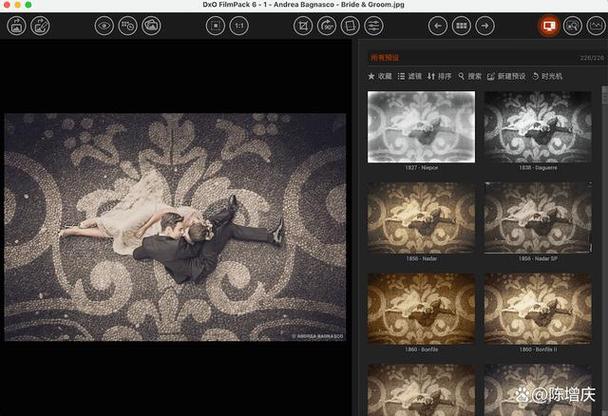This screenshot has width=608, height=416.
Task: Toggle the histogram panel icon
Action: tap(597, 26)
